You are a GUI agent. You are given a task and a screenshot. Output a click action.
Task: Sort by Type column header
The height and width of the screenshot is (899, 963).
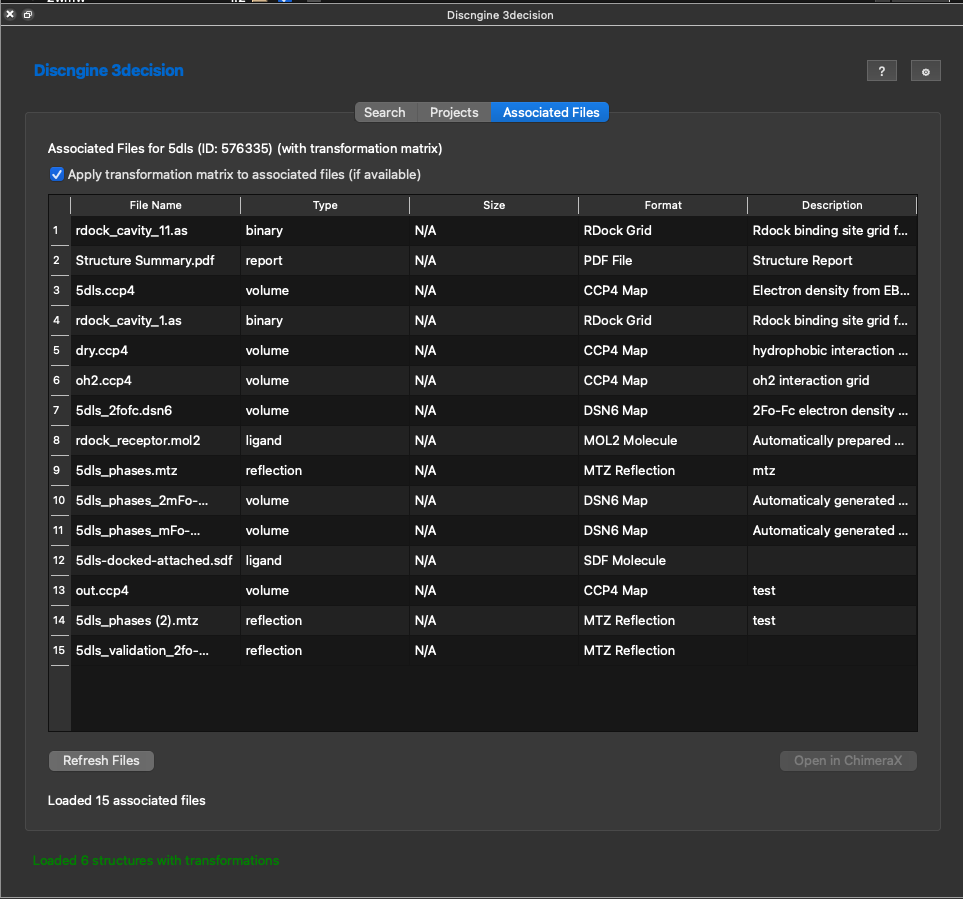click(325, 205)
